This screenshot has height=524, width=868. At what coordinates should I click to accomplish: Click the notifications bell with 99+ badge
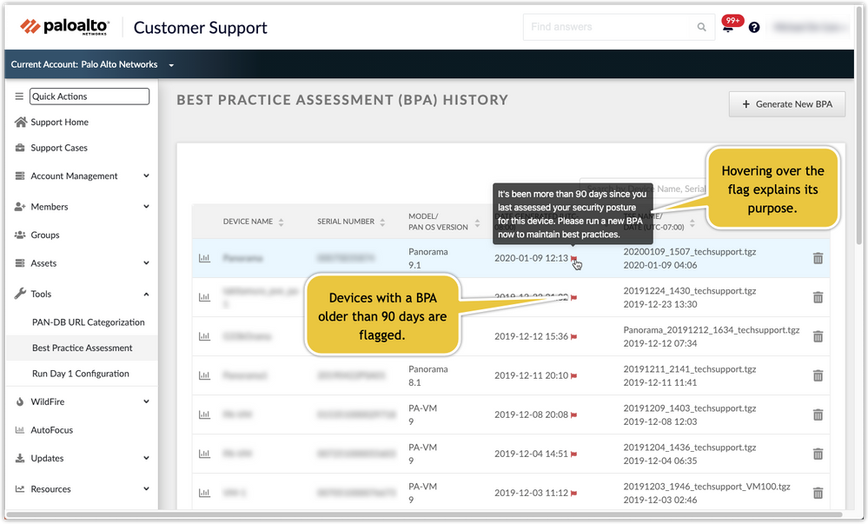pyautogui.click(x=728, y=27)
